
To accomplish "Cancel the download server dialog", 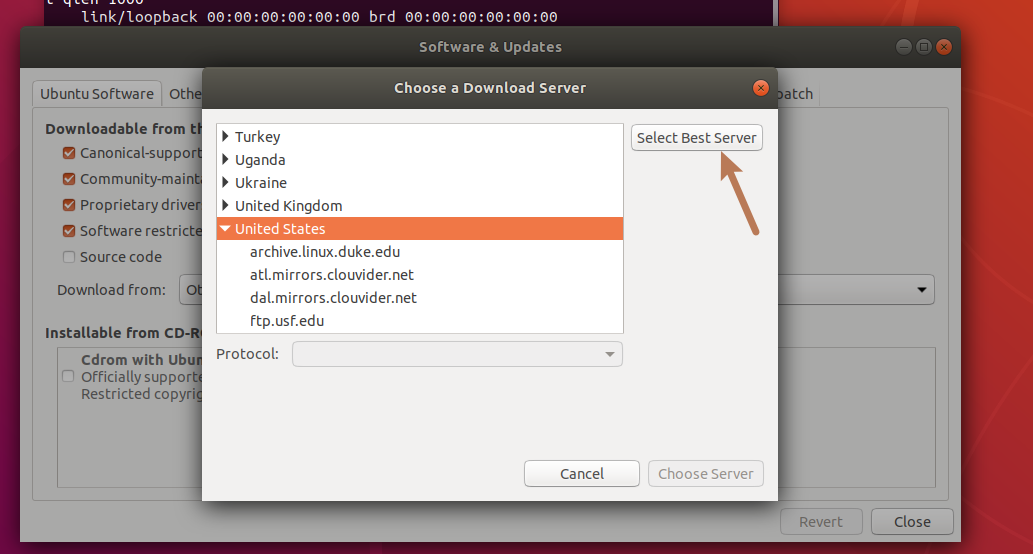I will pos(582,474).
